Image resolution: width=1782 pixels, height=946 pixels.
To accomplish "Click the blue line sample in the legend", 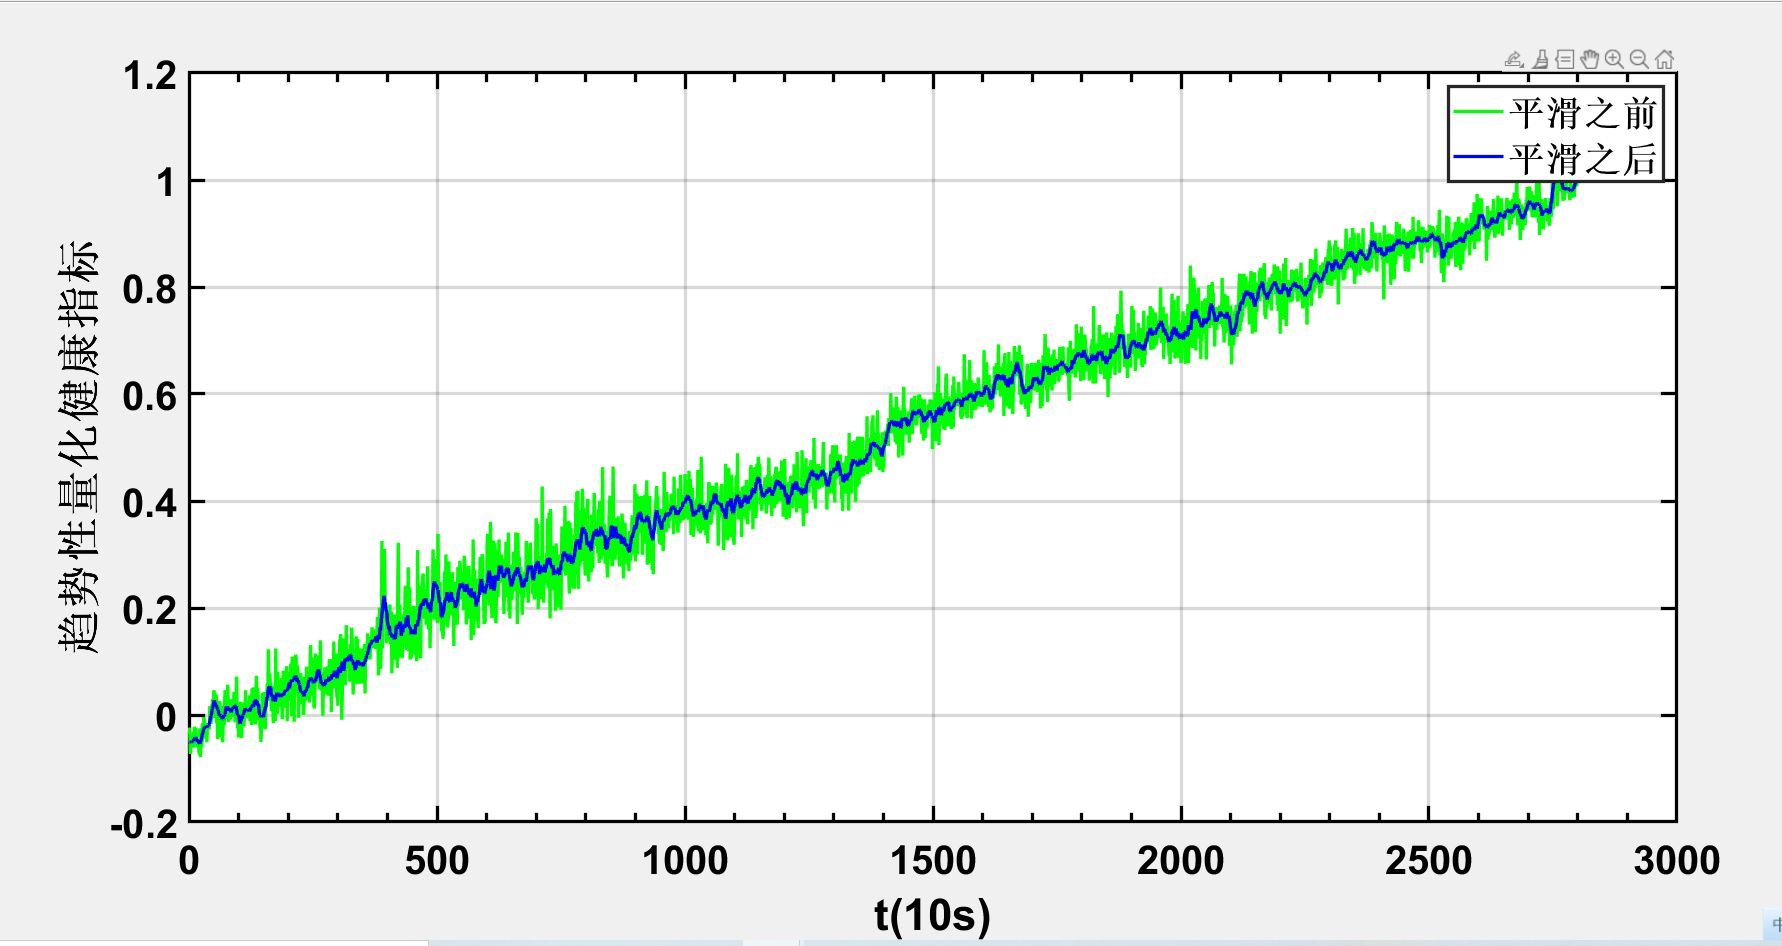I will tap(1478, 158).
